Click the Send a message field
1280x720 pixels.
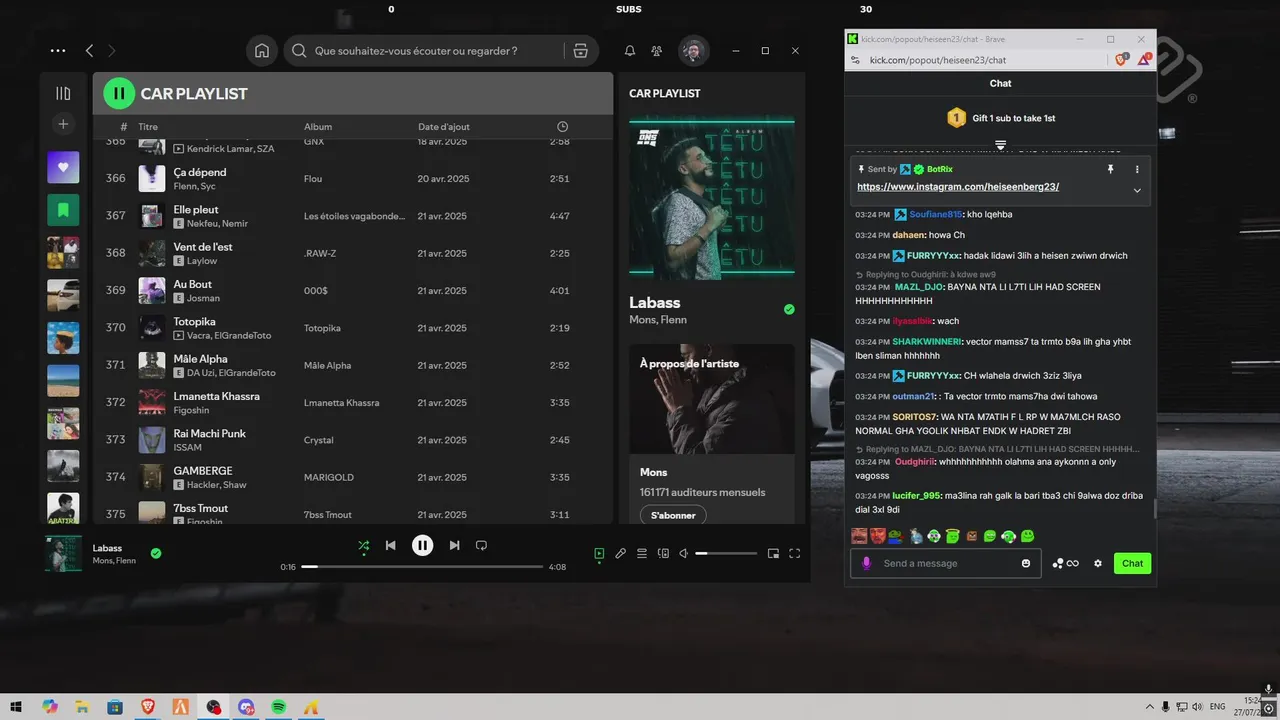click(x=946, y=563)
